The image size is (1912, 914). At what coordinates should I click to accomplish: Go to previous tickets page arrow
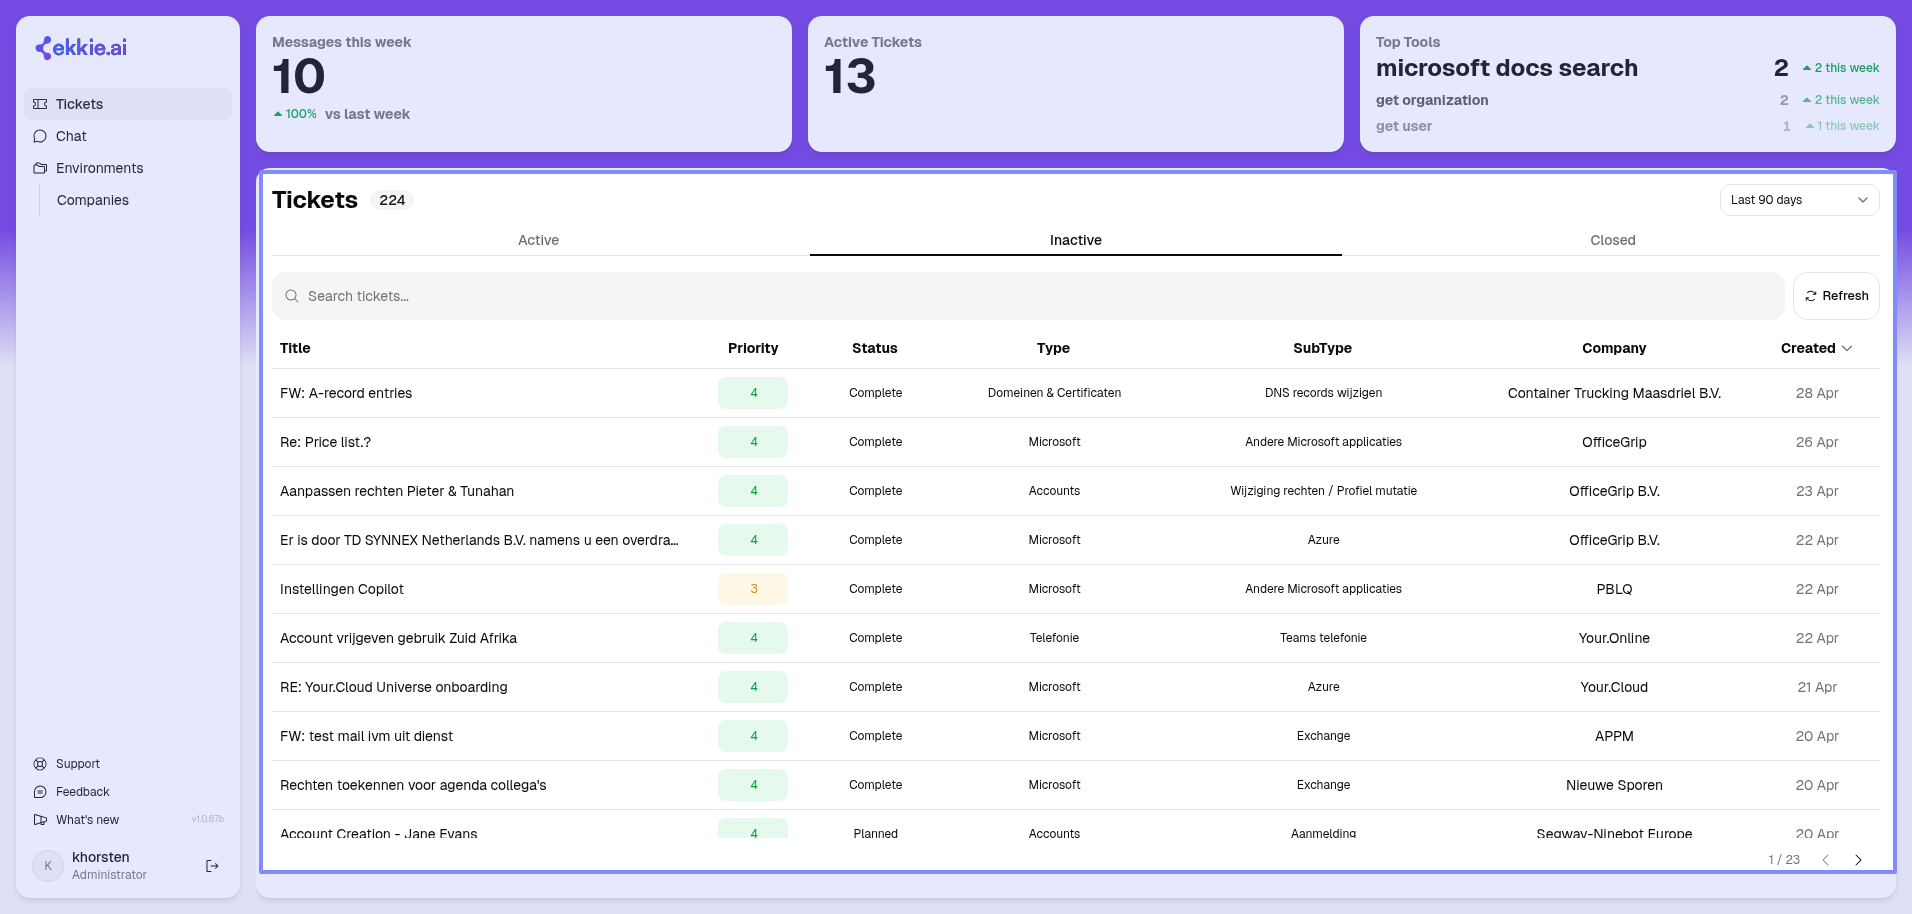click(1825, 860)
